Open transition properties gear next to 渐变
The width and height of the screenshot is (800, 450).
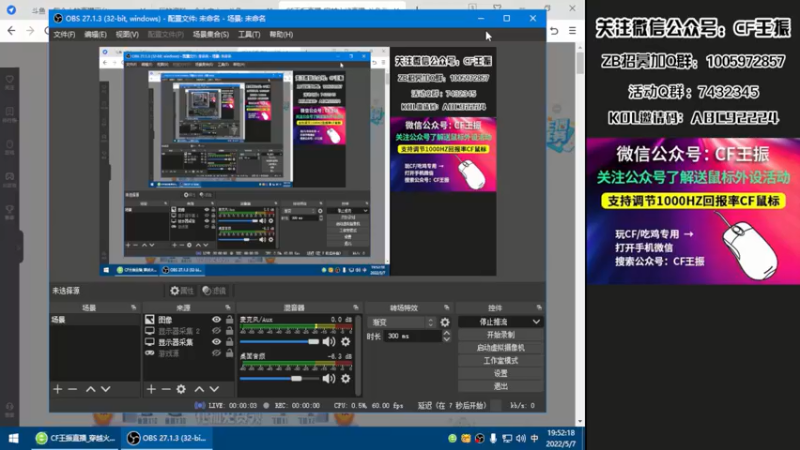445,322
